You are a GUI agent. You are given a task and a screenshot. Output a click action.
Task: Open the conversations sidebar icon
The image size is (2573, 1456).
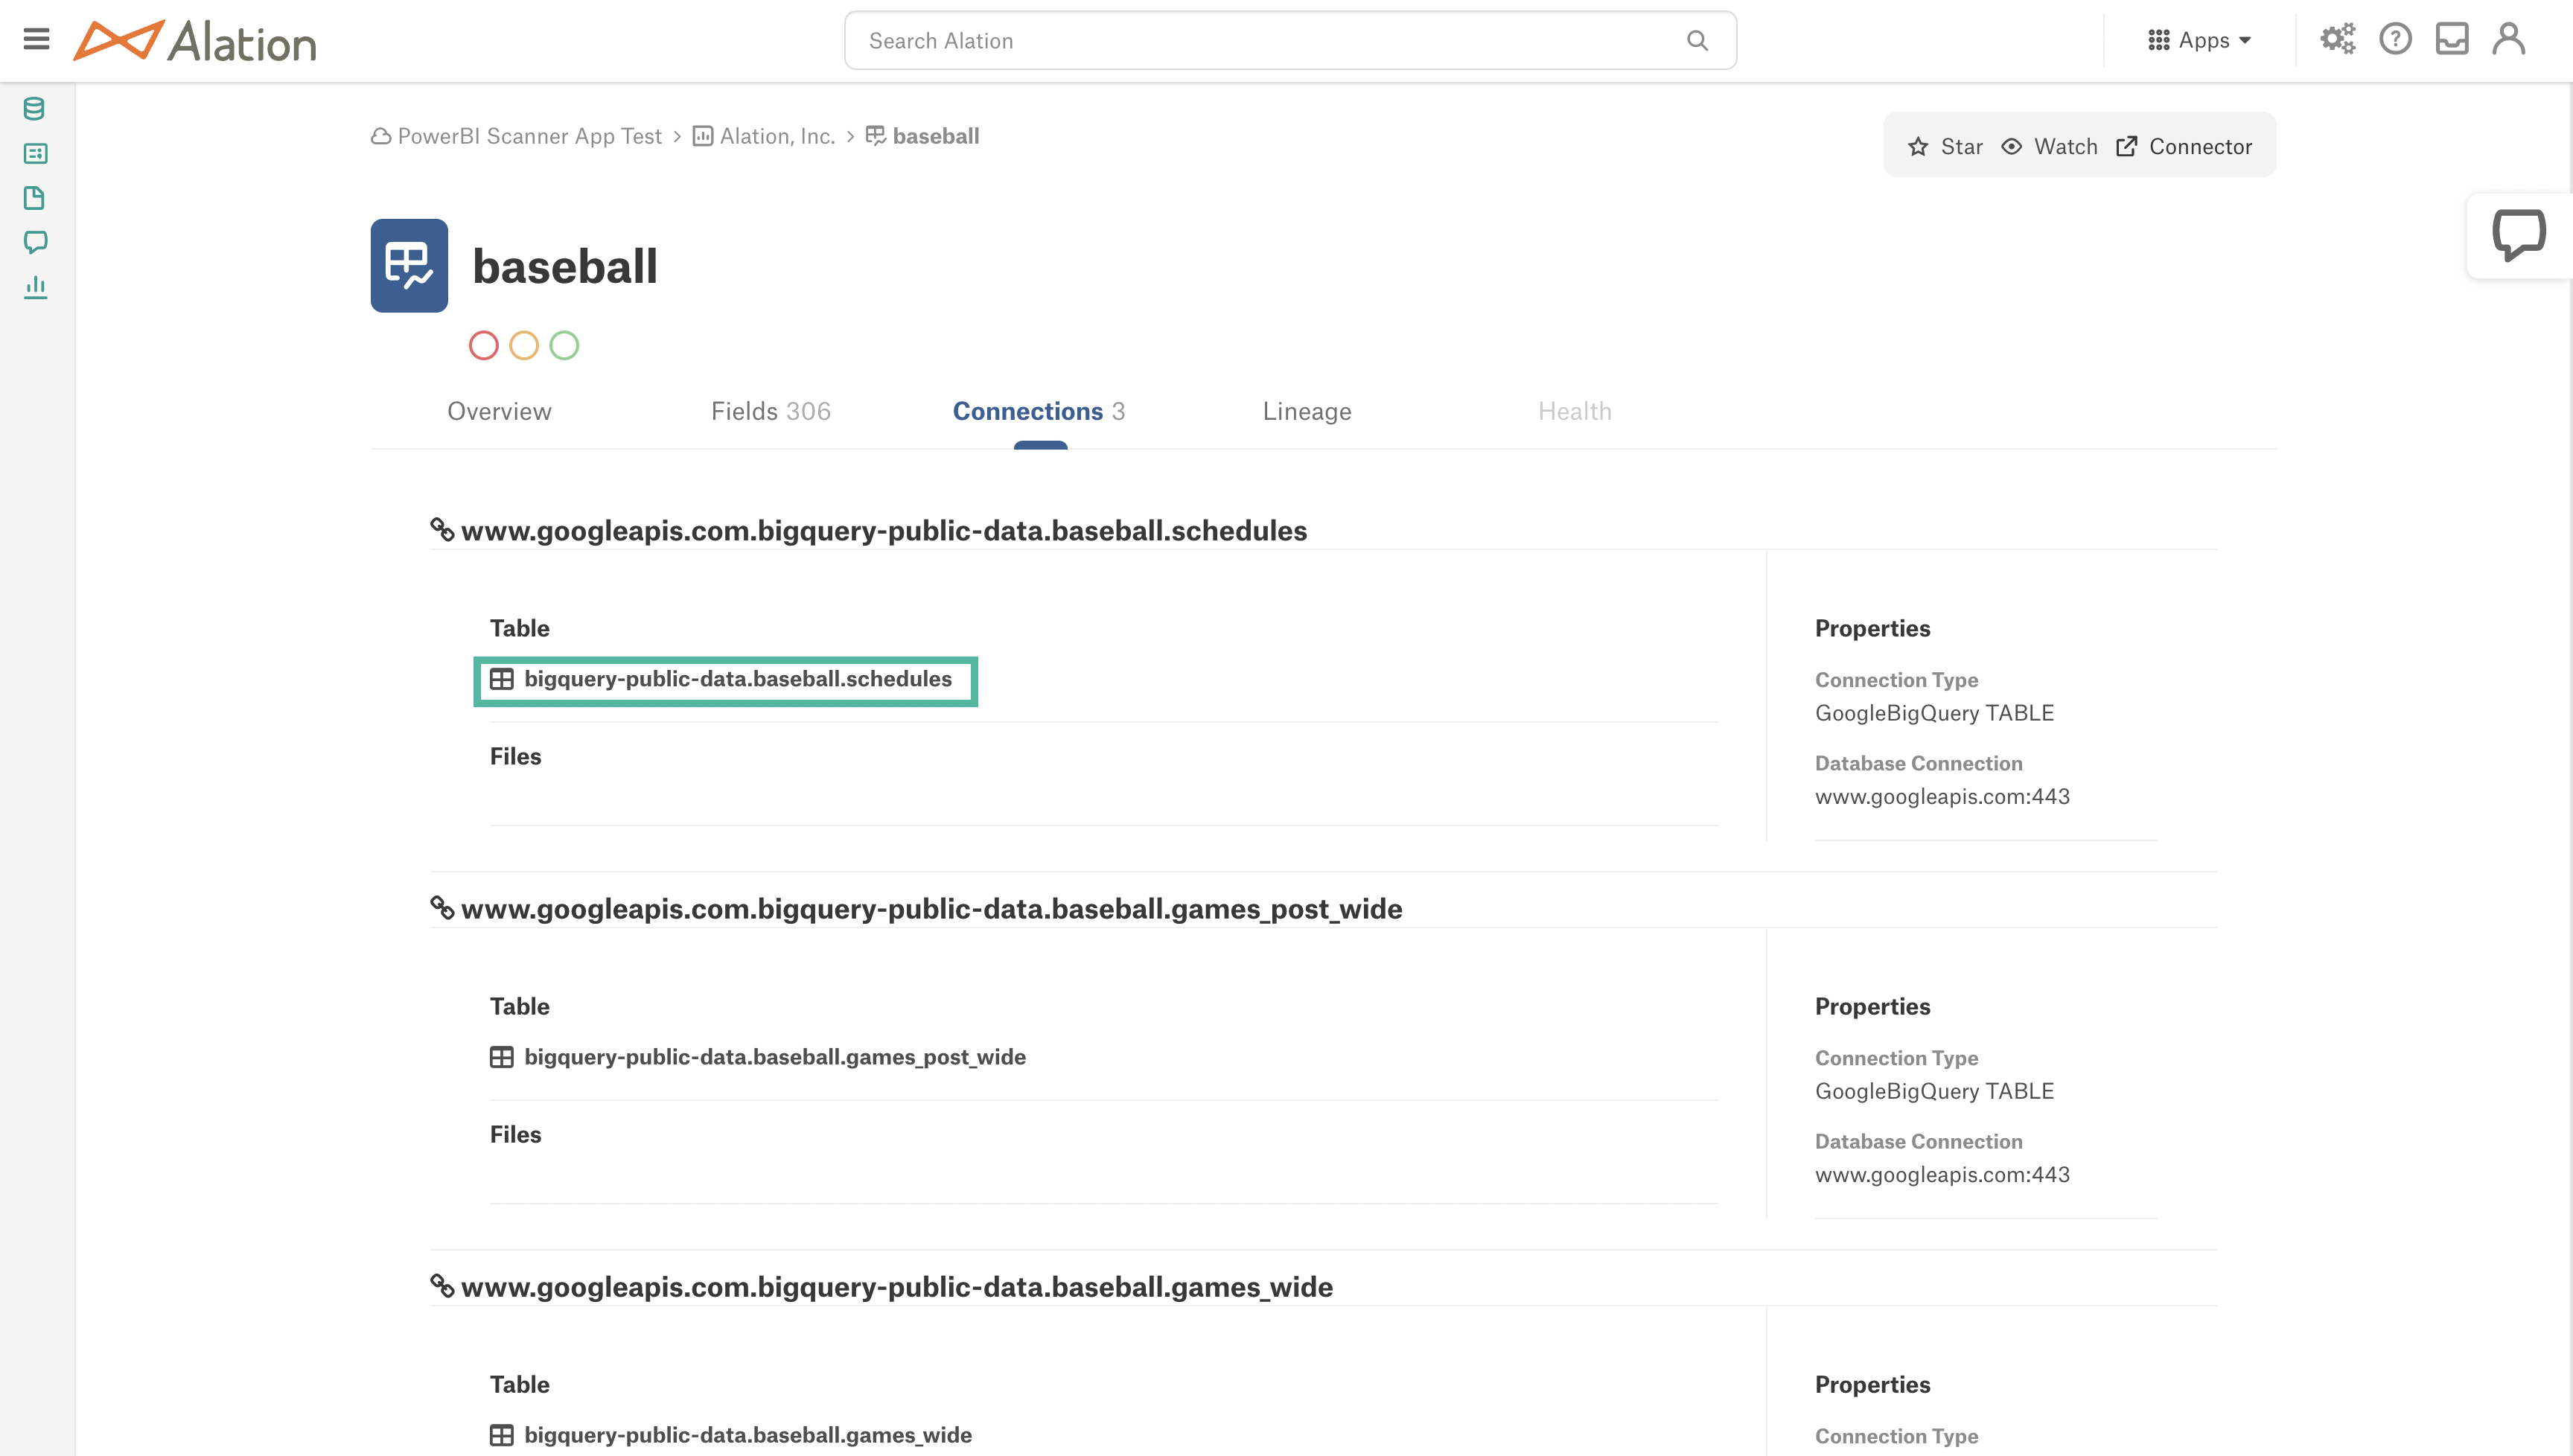pyautogui.click(x=35, y=242)
